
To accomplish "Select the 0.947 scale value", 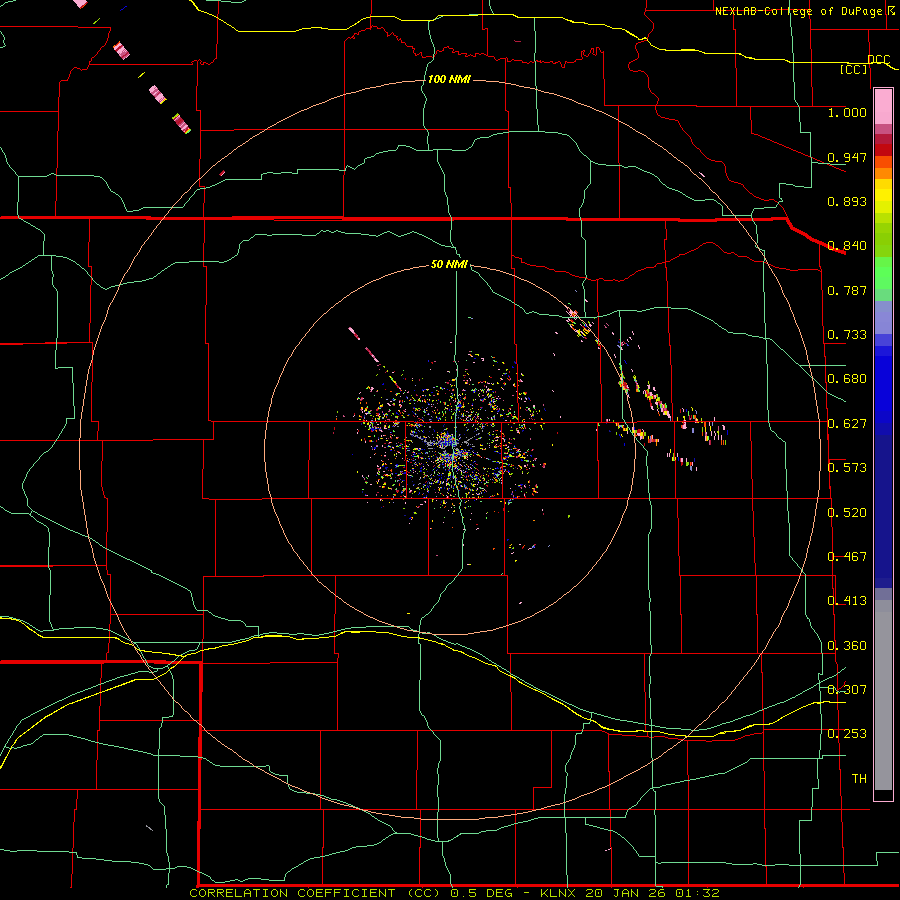I will point(847,157).
